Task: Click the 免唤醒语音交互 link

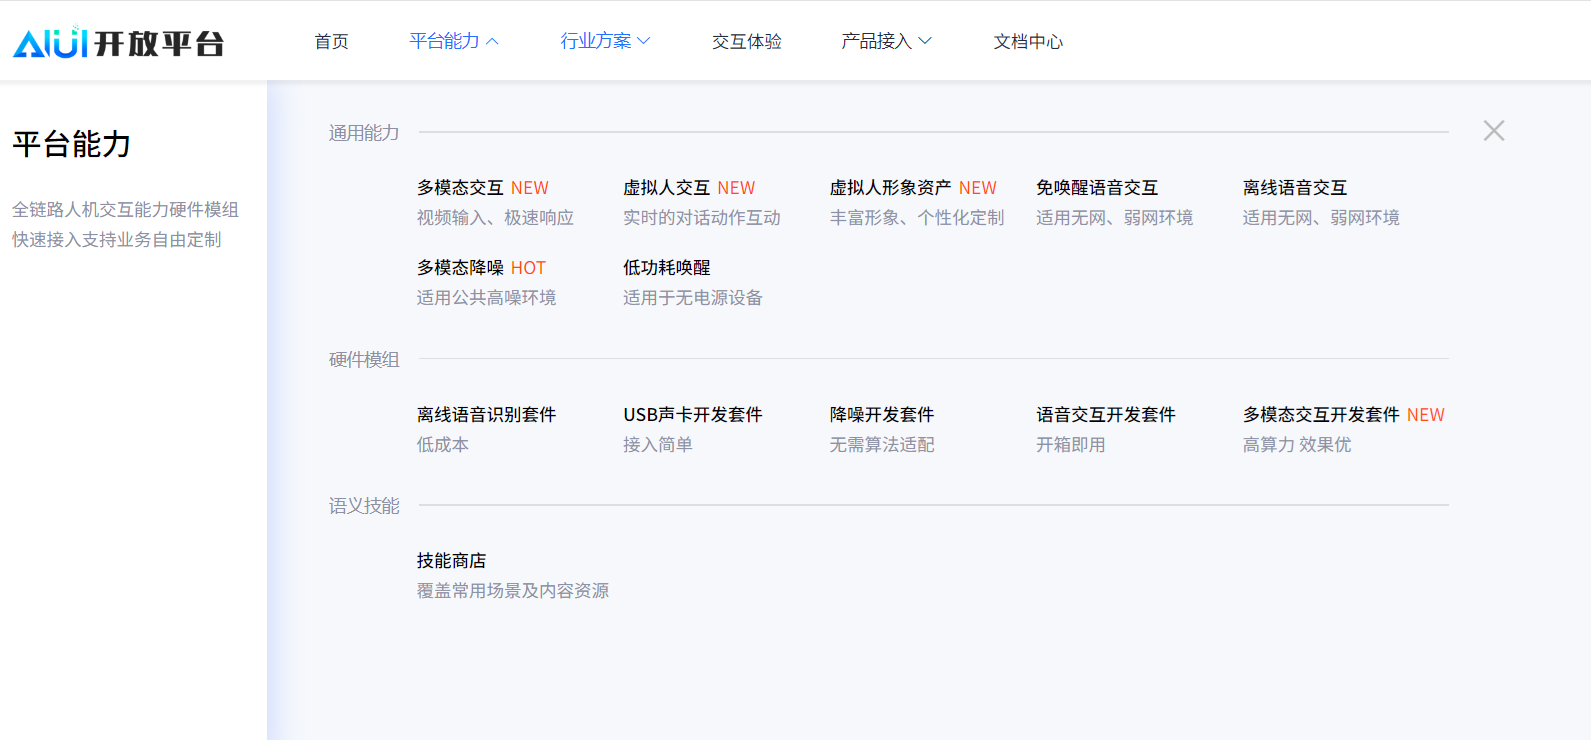Action: pyautogui.click(x=1096, y=188)
